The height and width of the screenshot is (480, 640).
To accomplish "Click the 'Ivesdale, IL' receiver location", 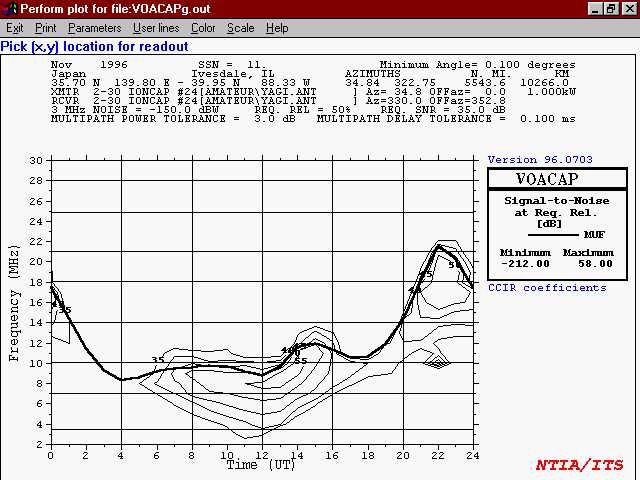I will (231, 74).
